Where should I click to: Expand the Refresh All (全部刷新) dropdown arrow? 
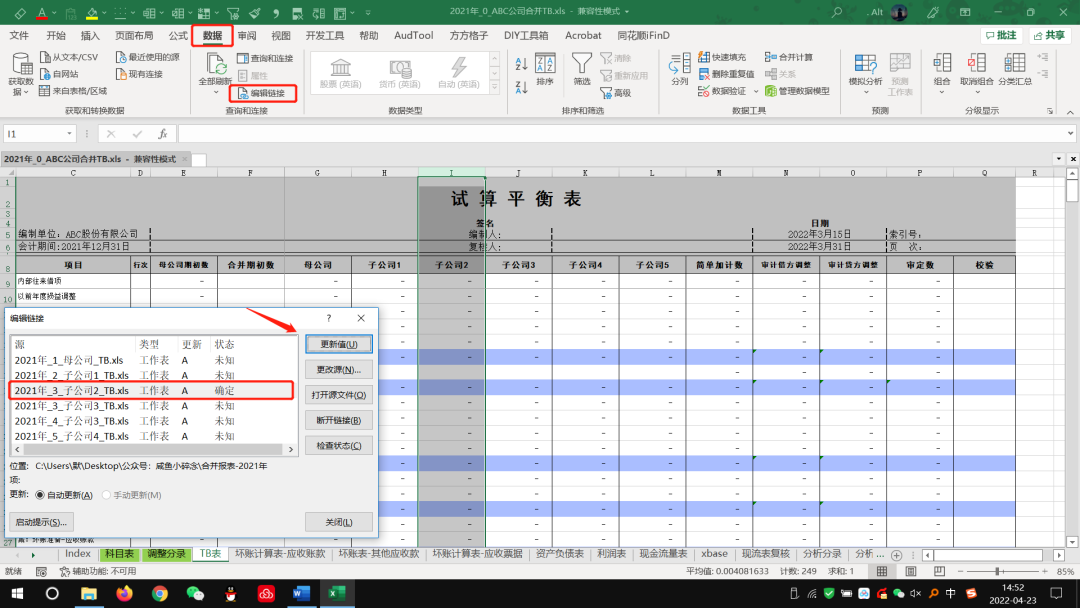point(216,92)
